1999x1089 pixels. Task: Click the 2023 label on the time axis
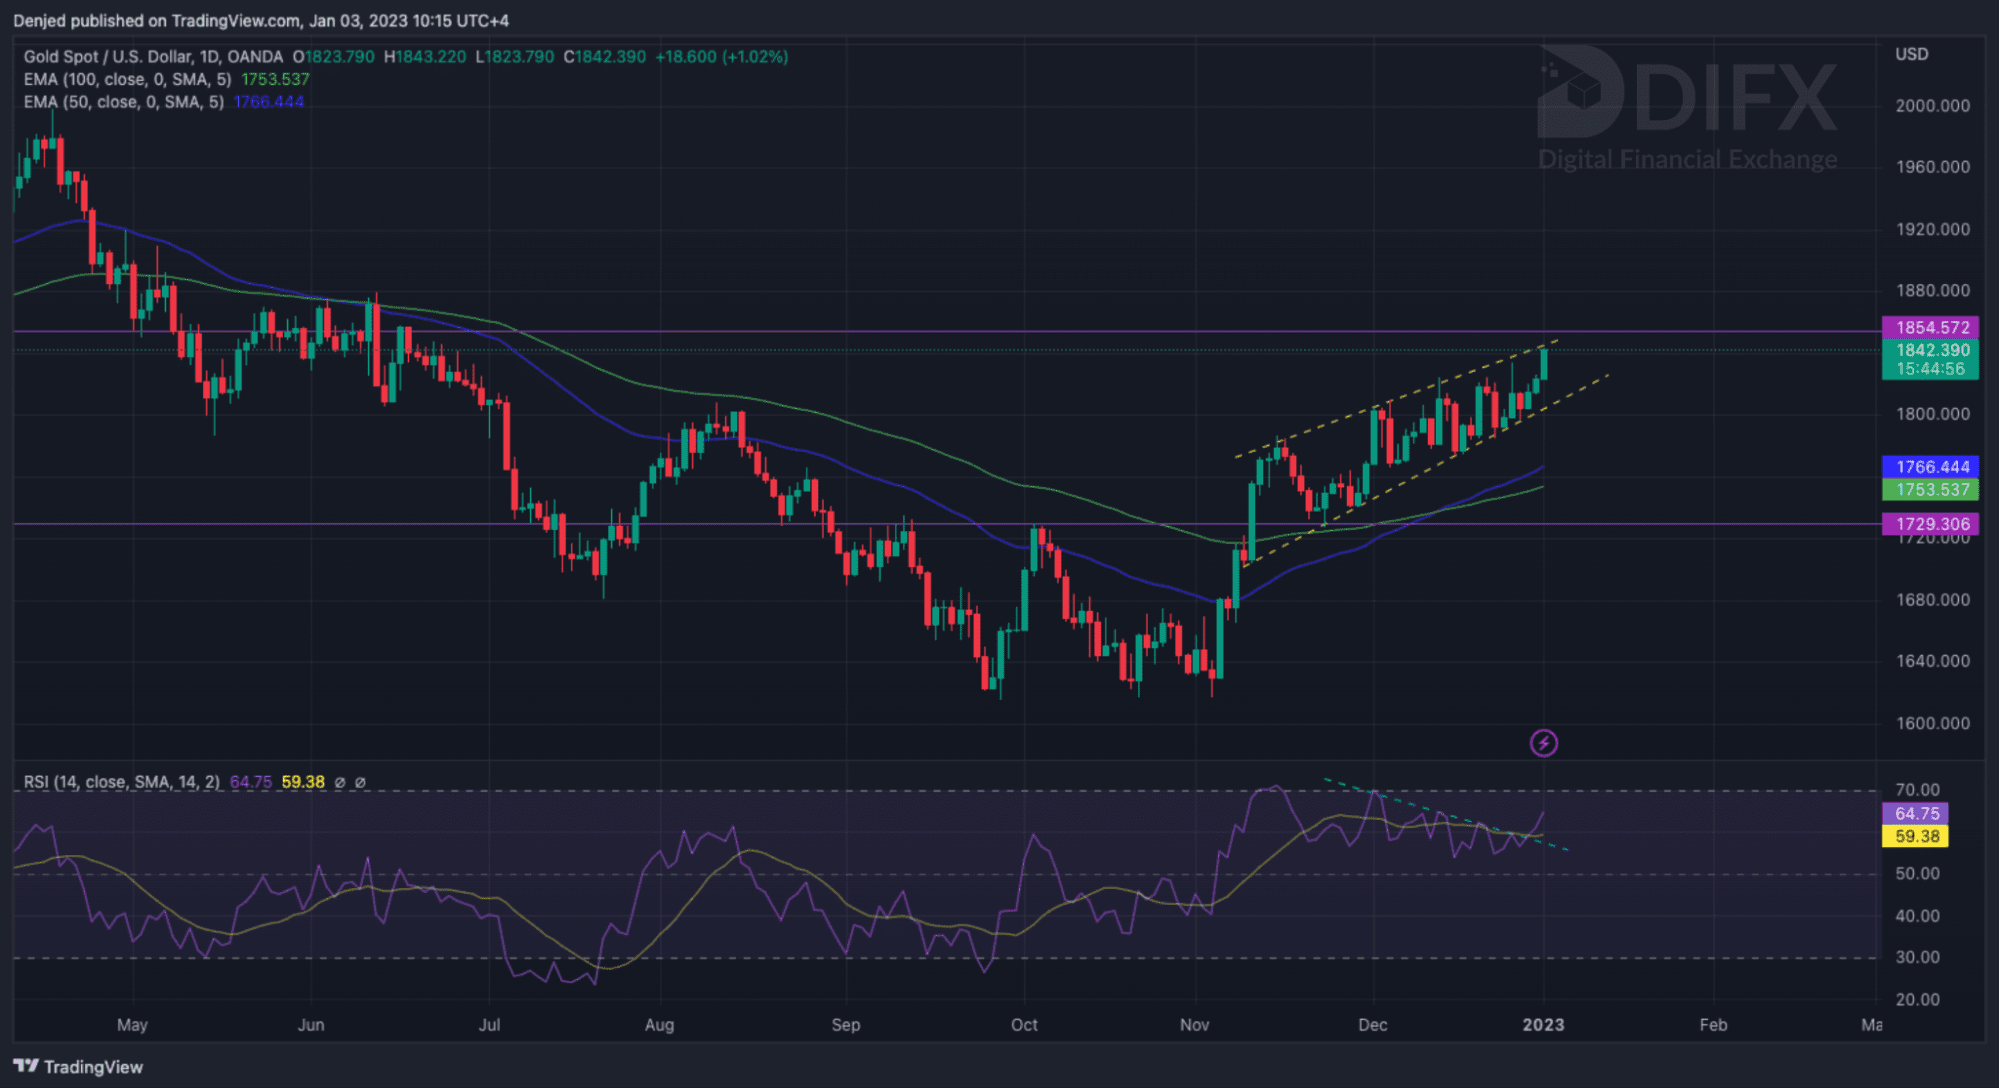(1542, 1025)
